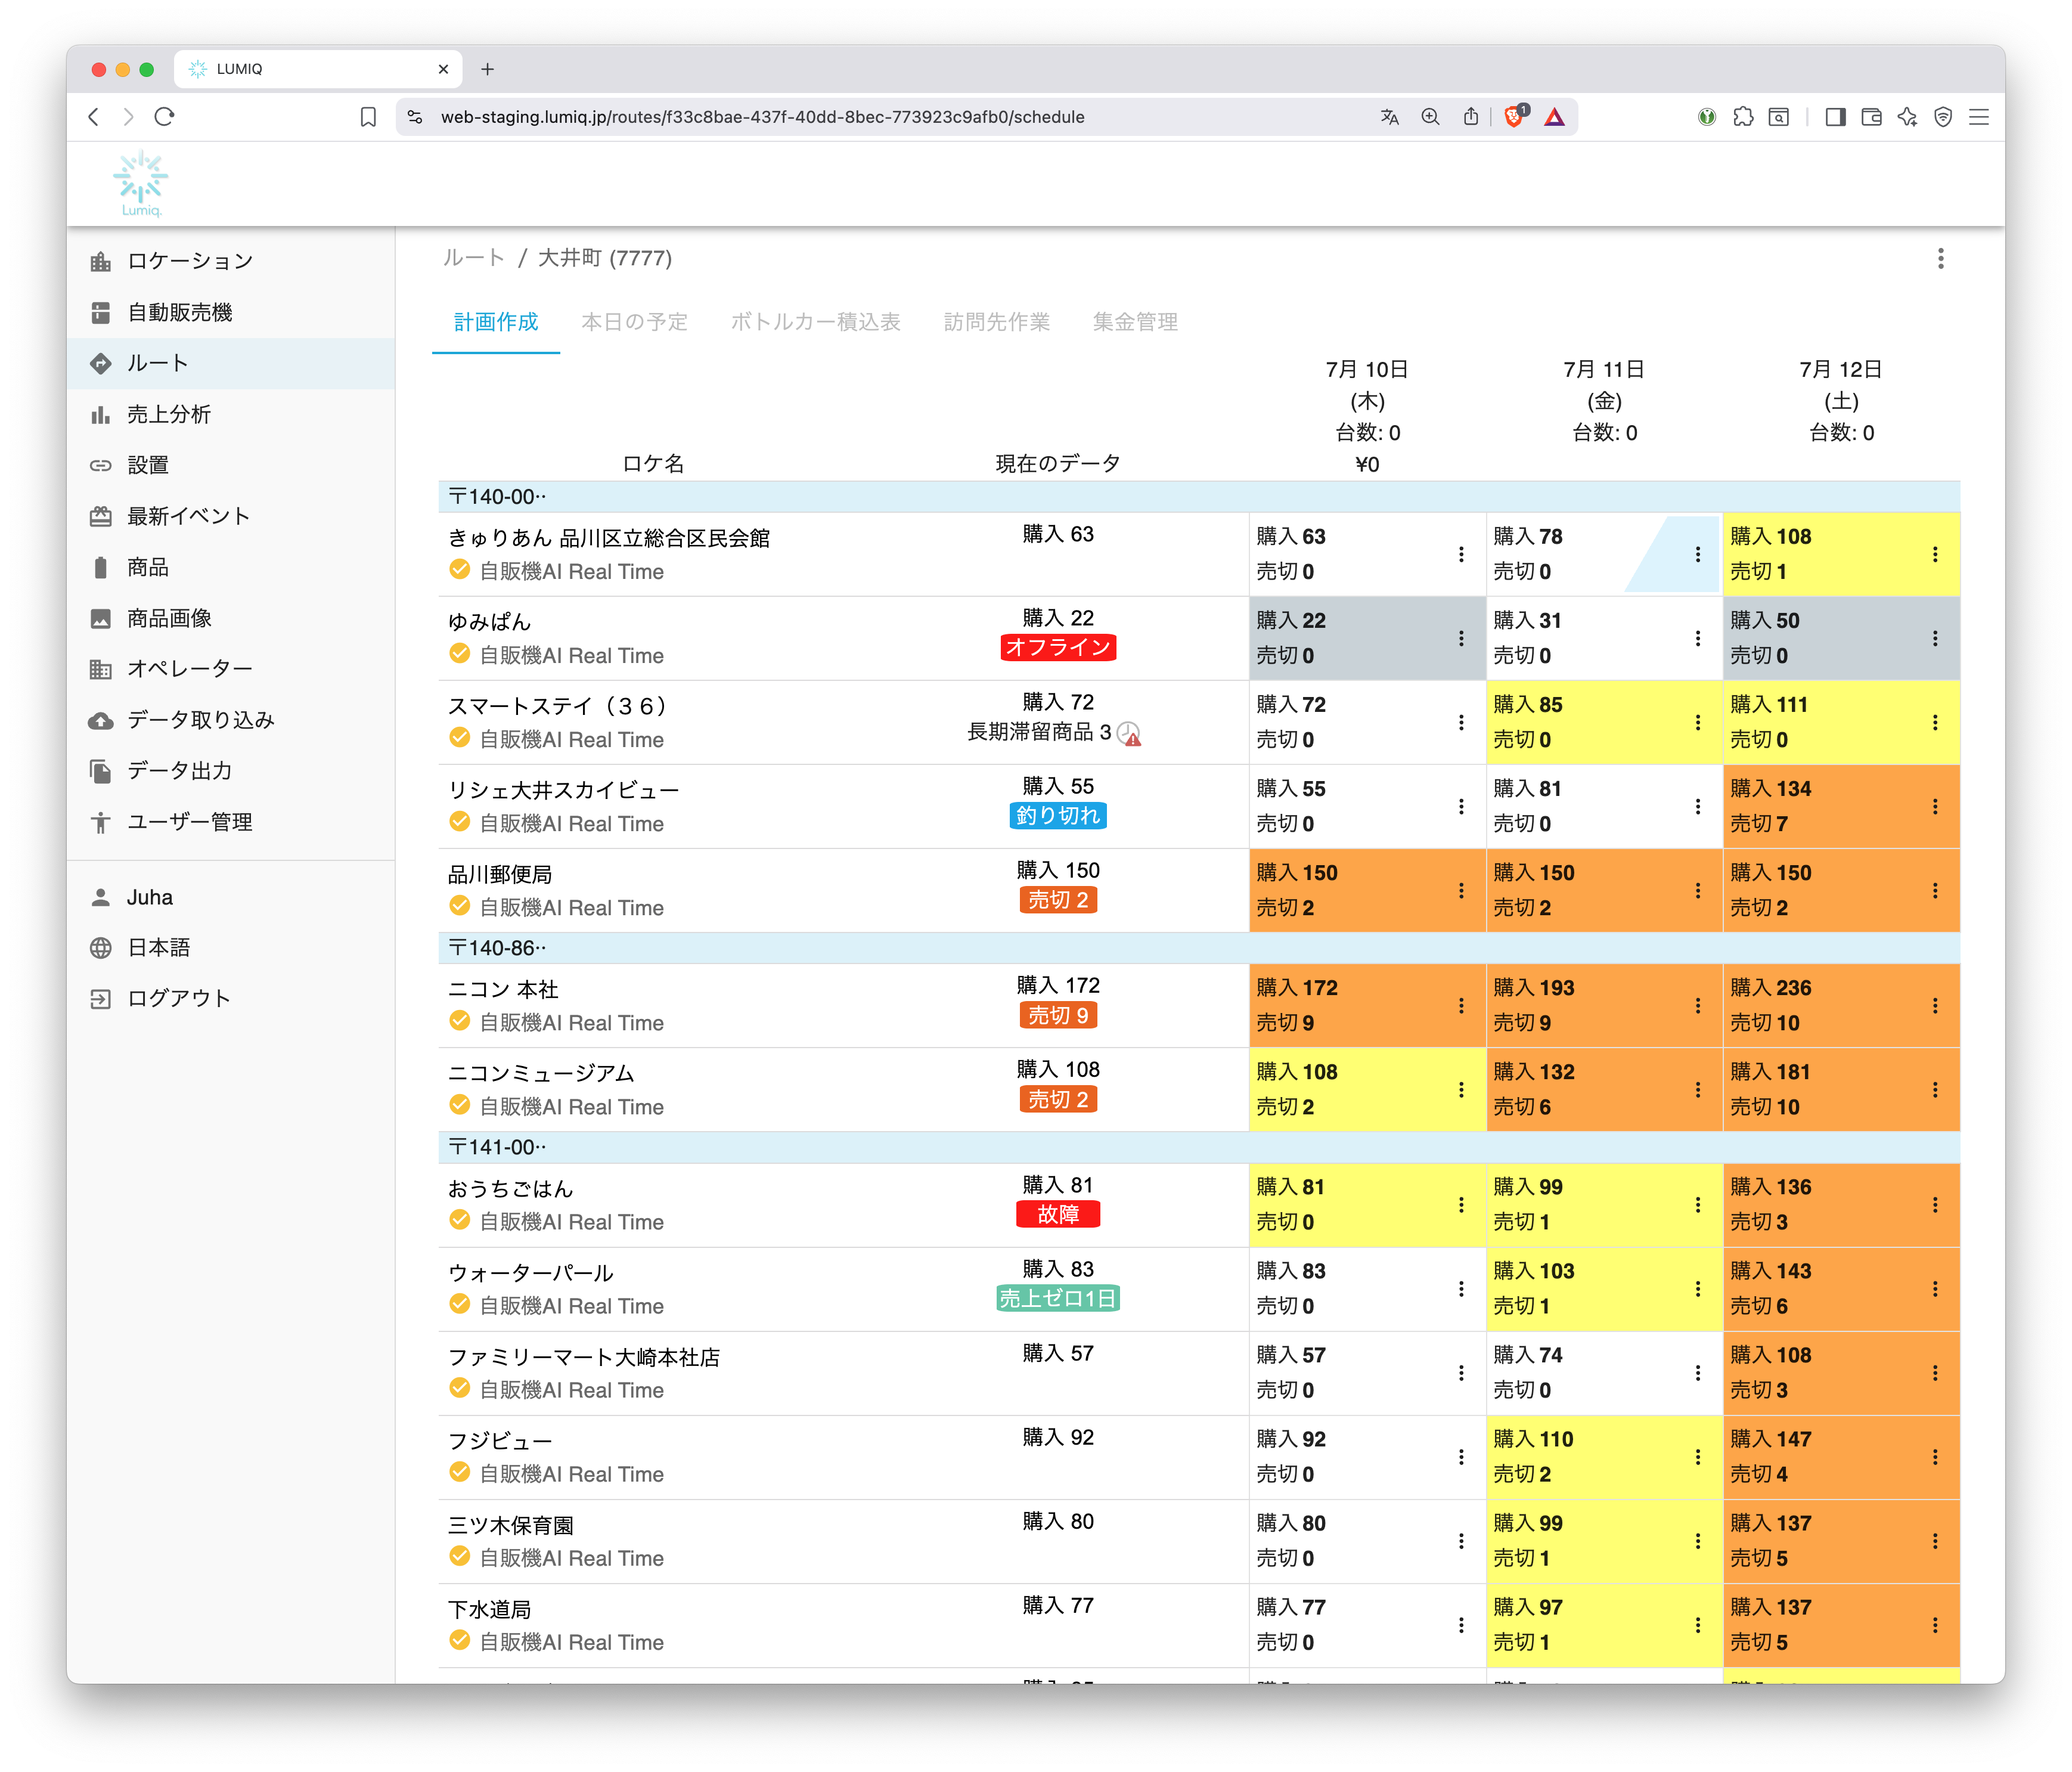
Task: Bookmark this page in address bar
Action: [368, 117]
